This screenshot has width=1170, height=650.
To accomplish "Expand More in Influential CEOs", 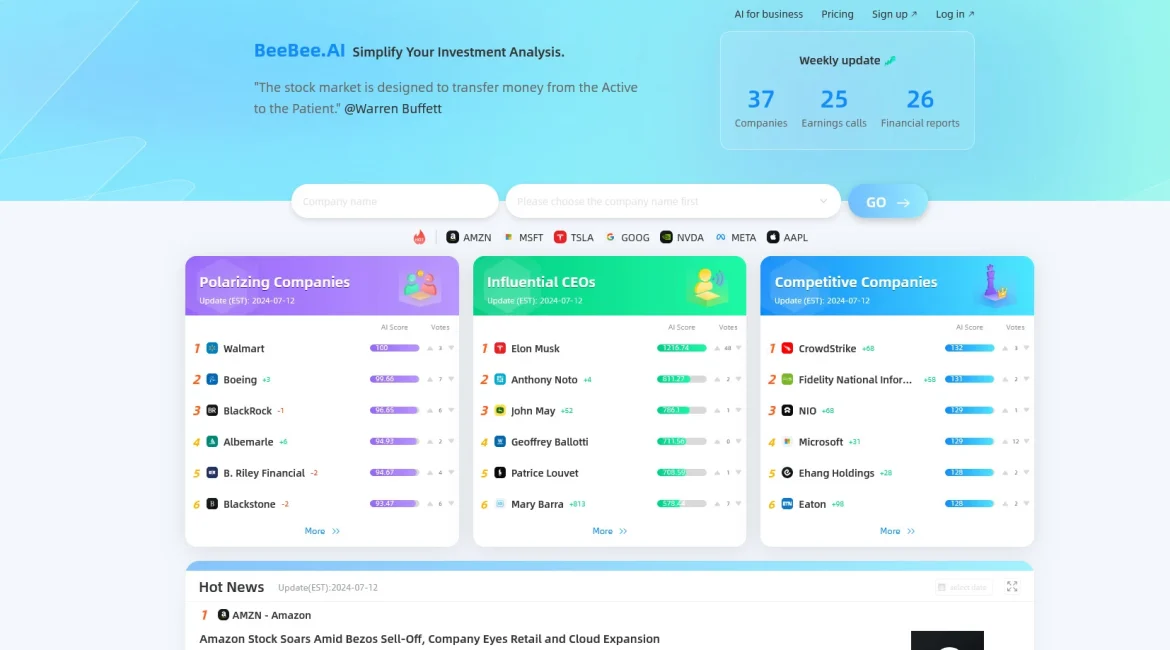I will click(x=610, y=531).
